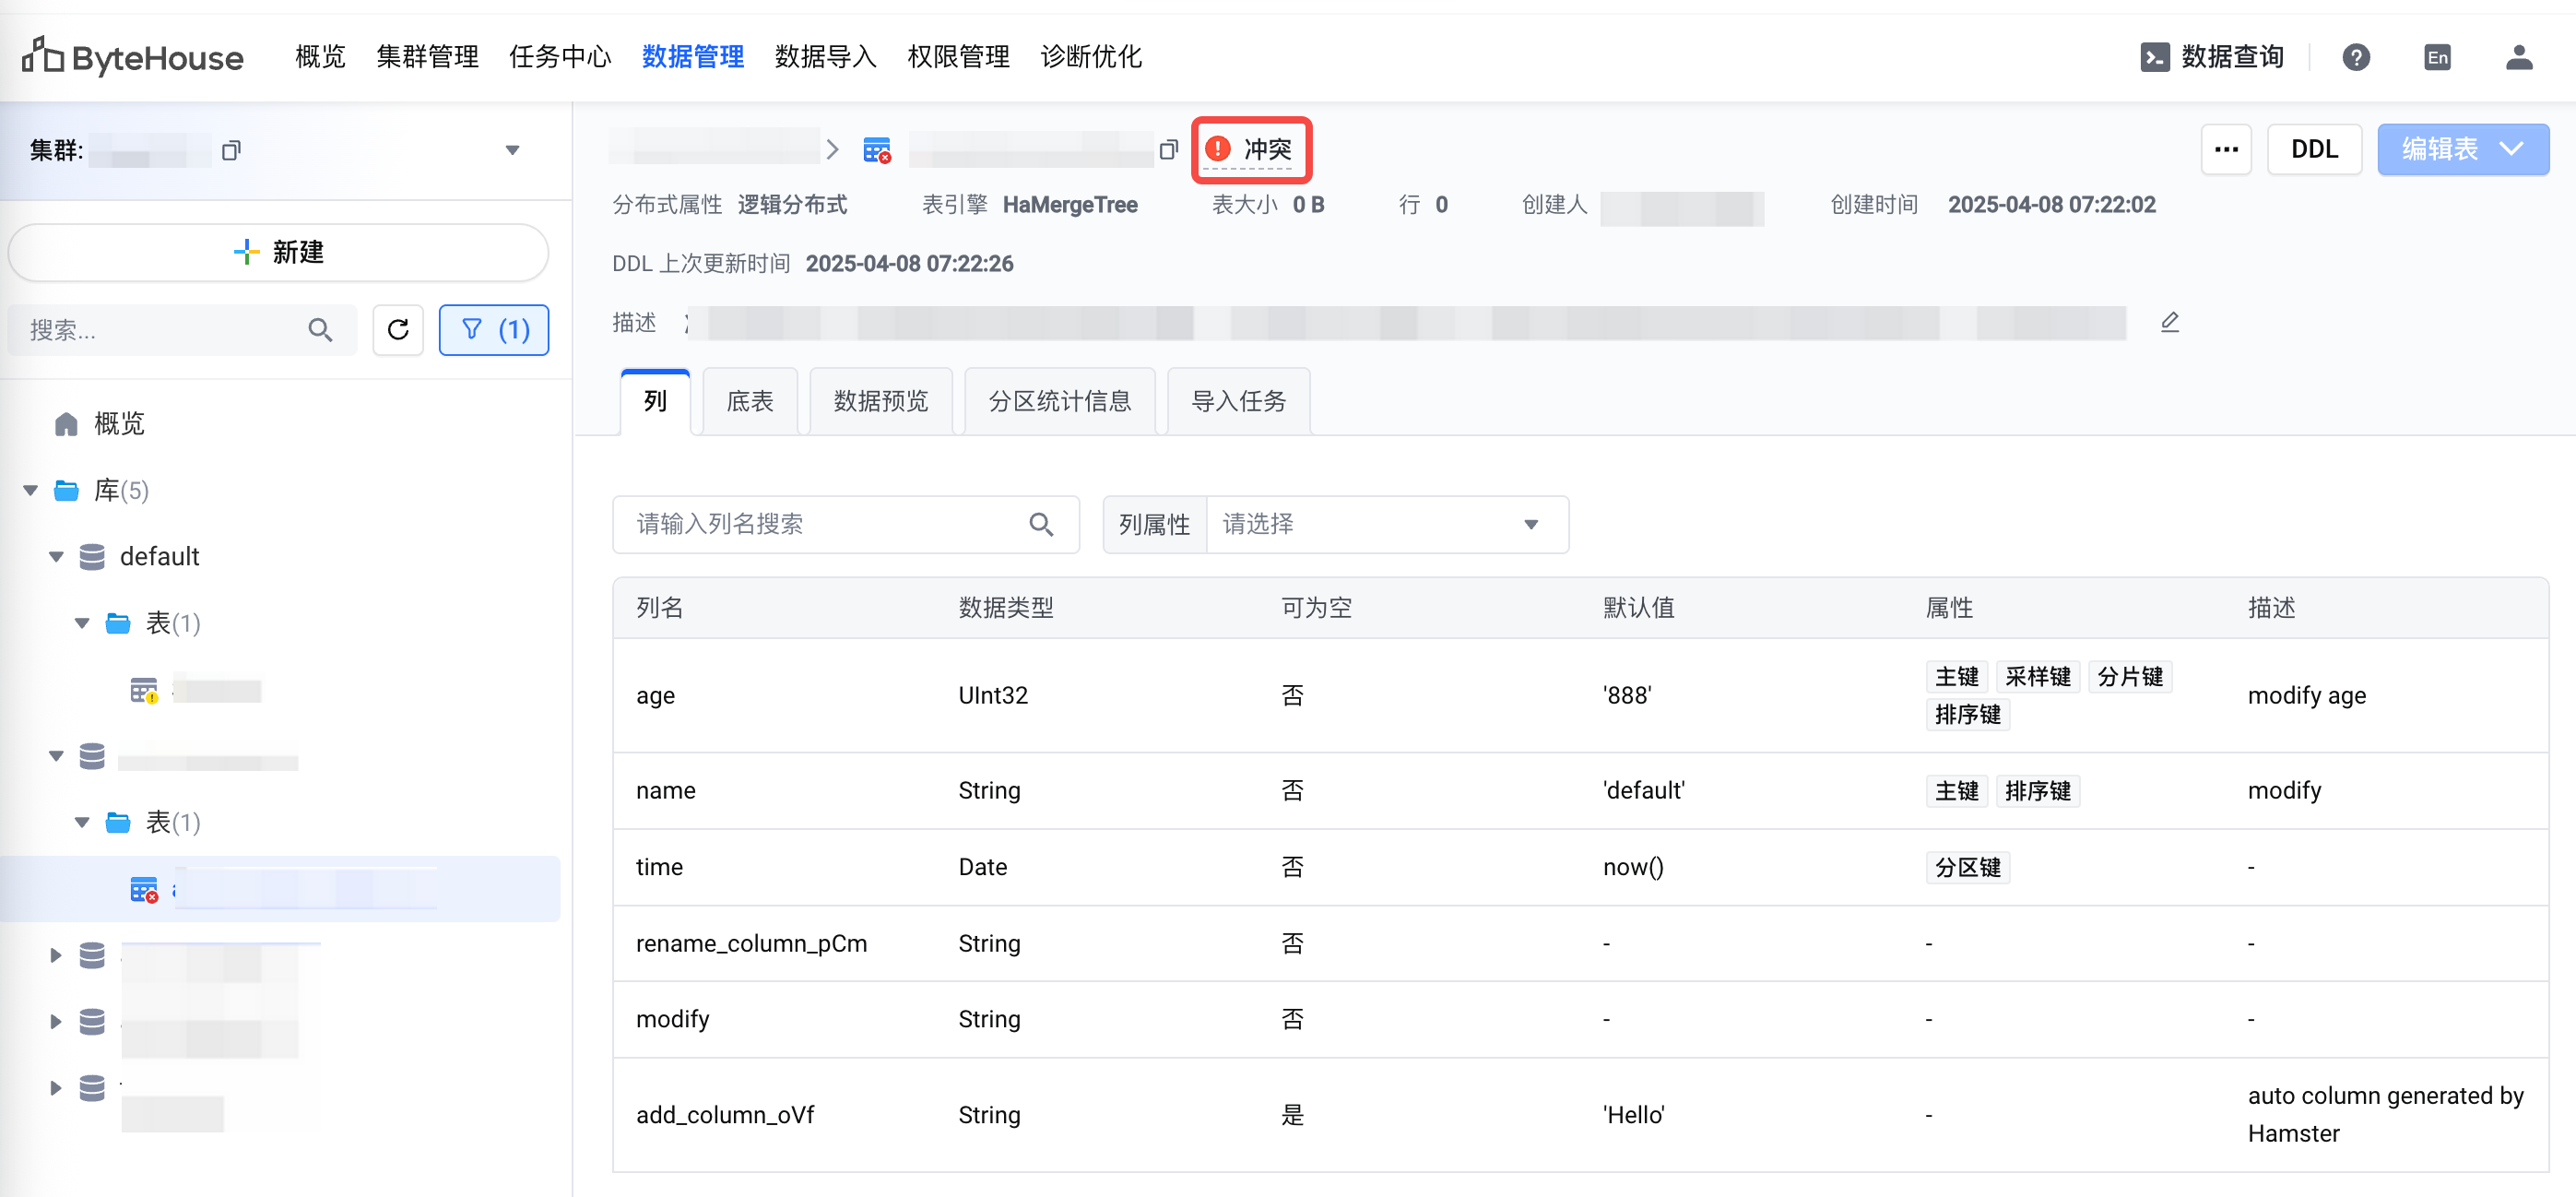Open the more options ellipsis button
Screen dimensions: 2576x1197
pos(2226,150)
